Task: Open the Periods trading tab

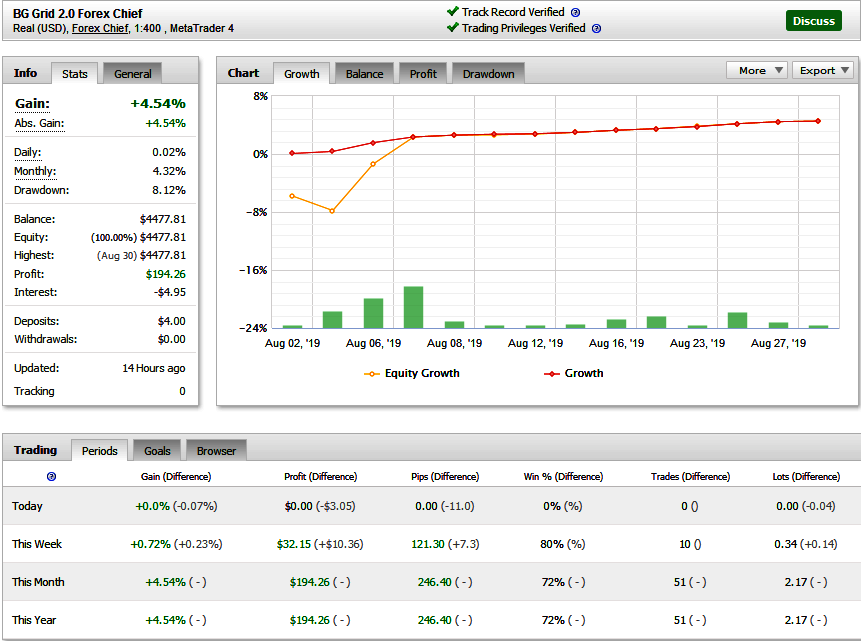Action: point(99,451)
